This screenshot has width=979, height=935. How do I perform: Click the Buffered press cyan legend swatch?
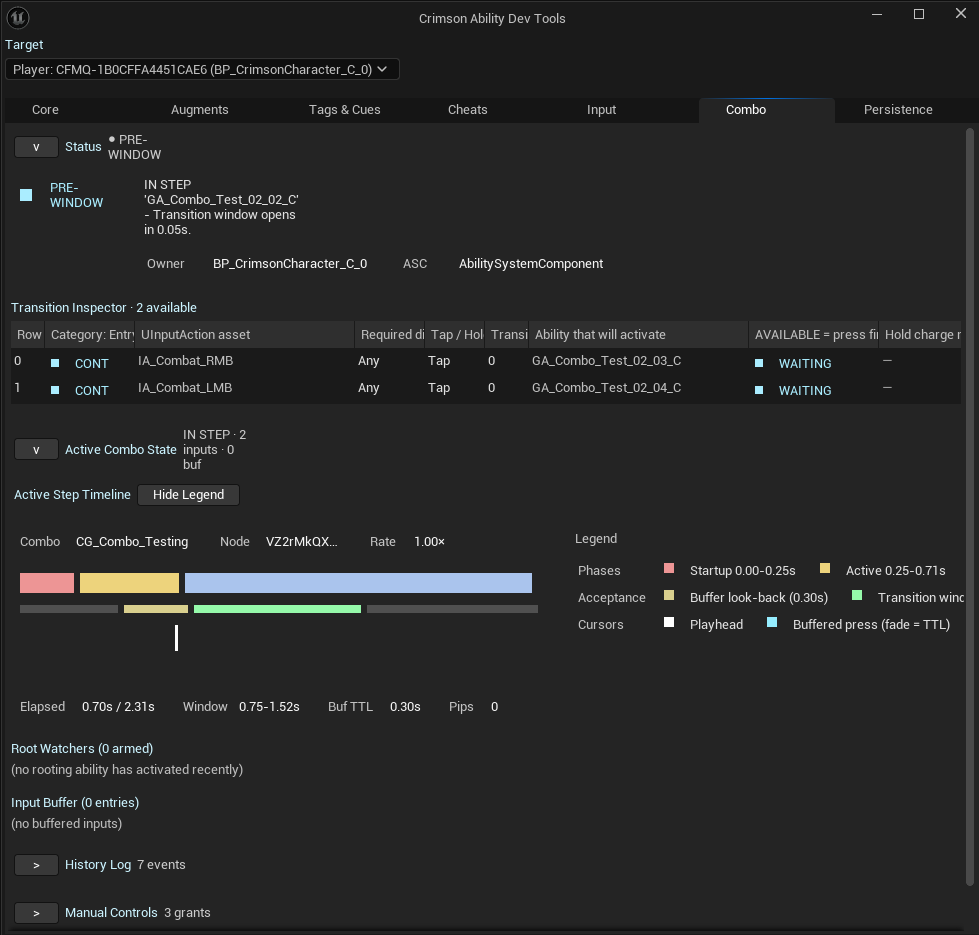[772, 622]
